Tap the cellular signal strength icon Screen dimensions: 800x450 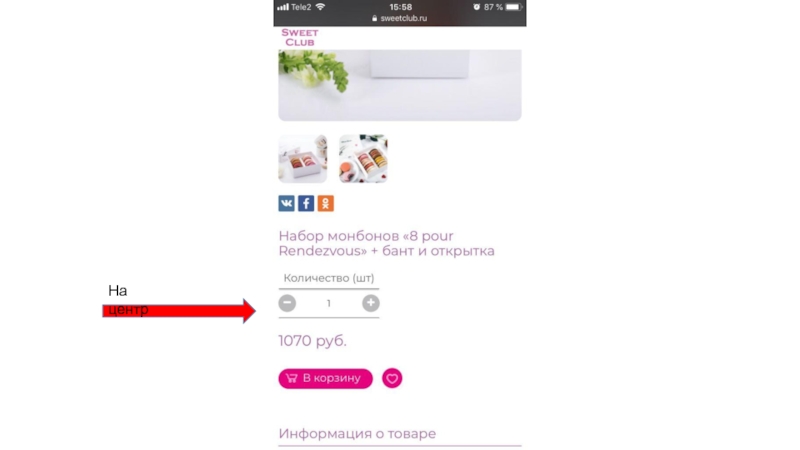point(283,7)
